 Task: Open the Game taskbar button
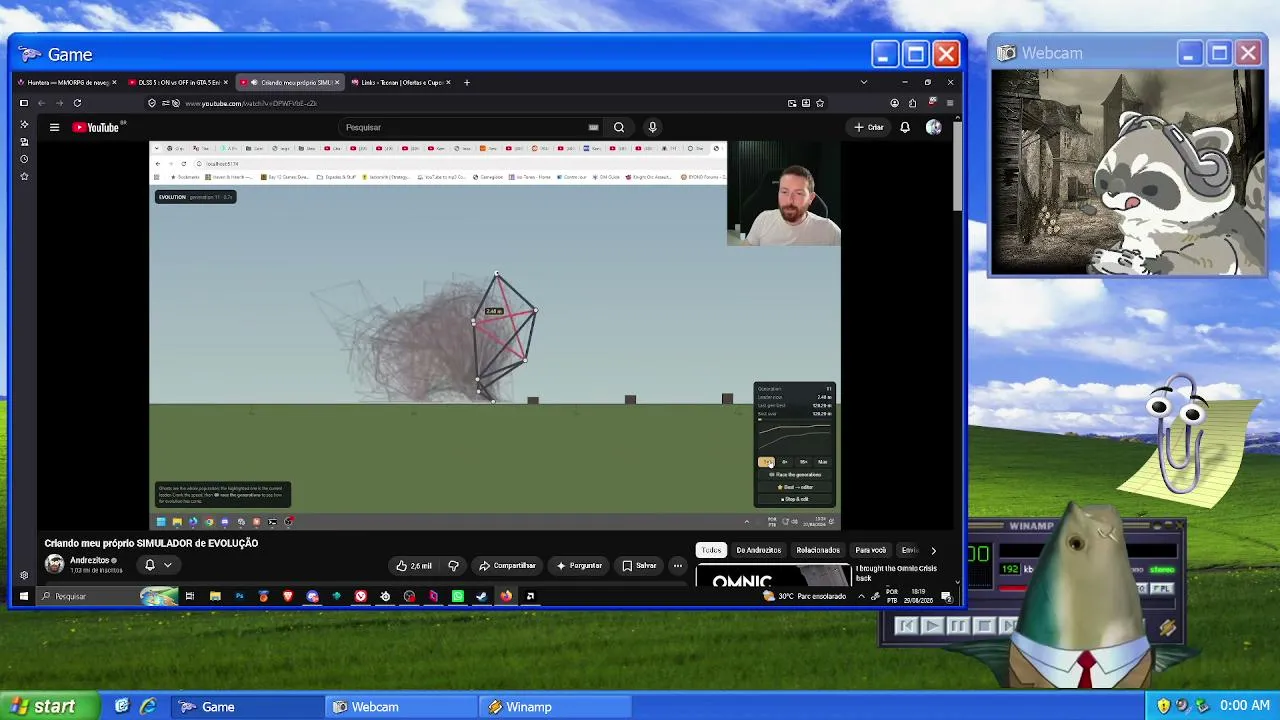pyautogui.click(x=247, y=706)
